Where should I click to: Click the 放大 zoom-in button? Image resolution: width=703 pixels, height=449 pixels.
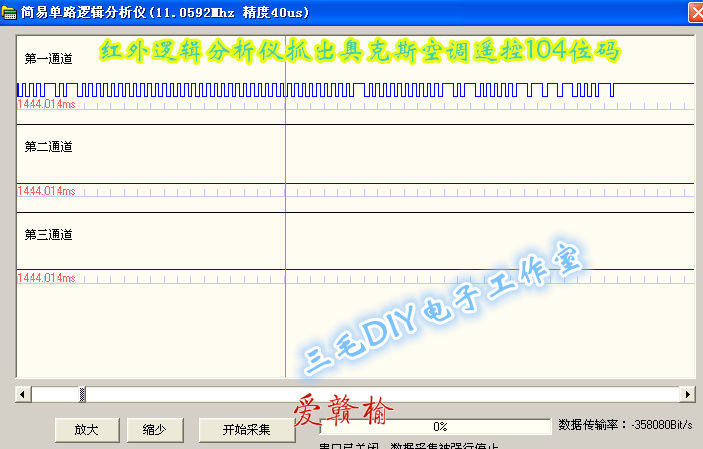coord(86,429)
